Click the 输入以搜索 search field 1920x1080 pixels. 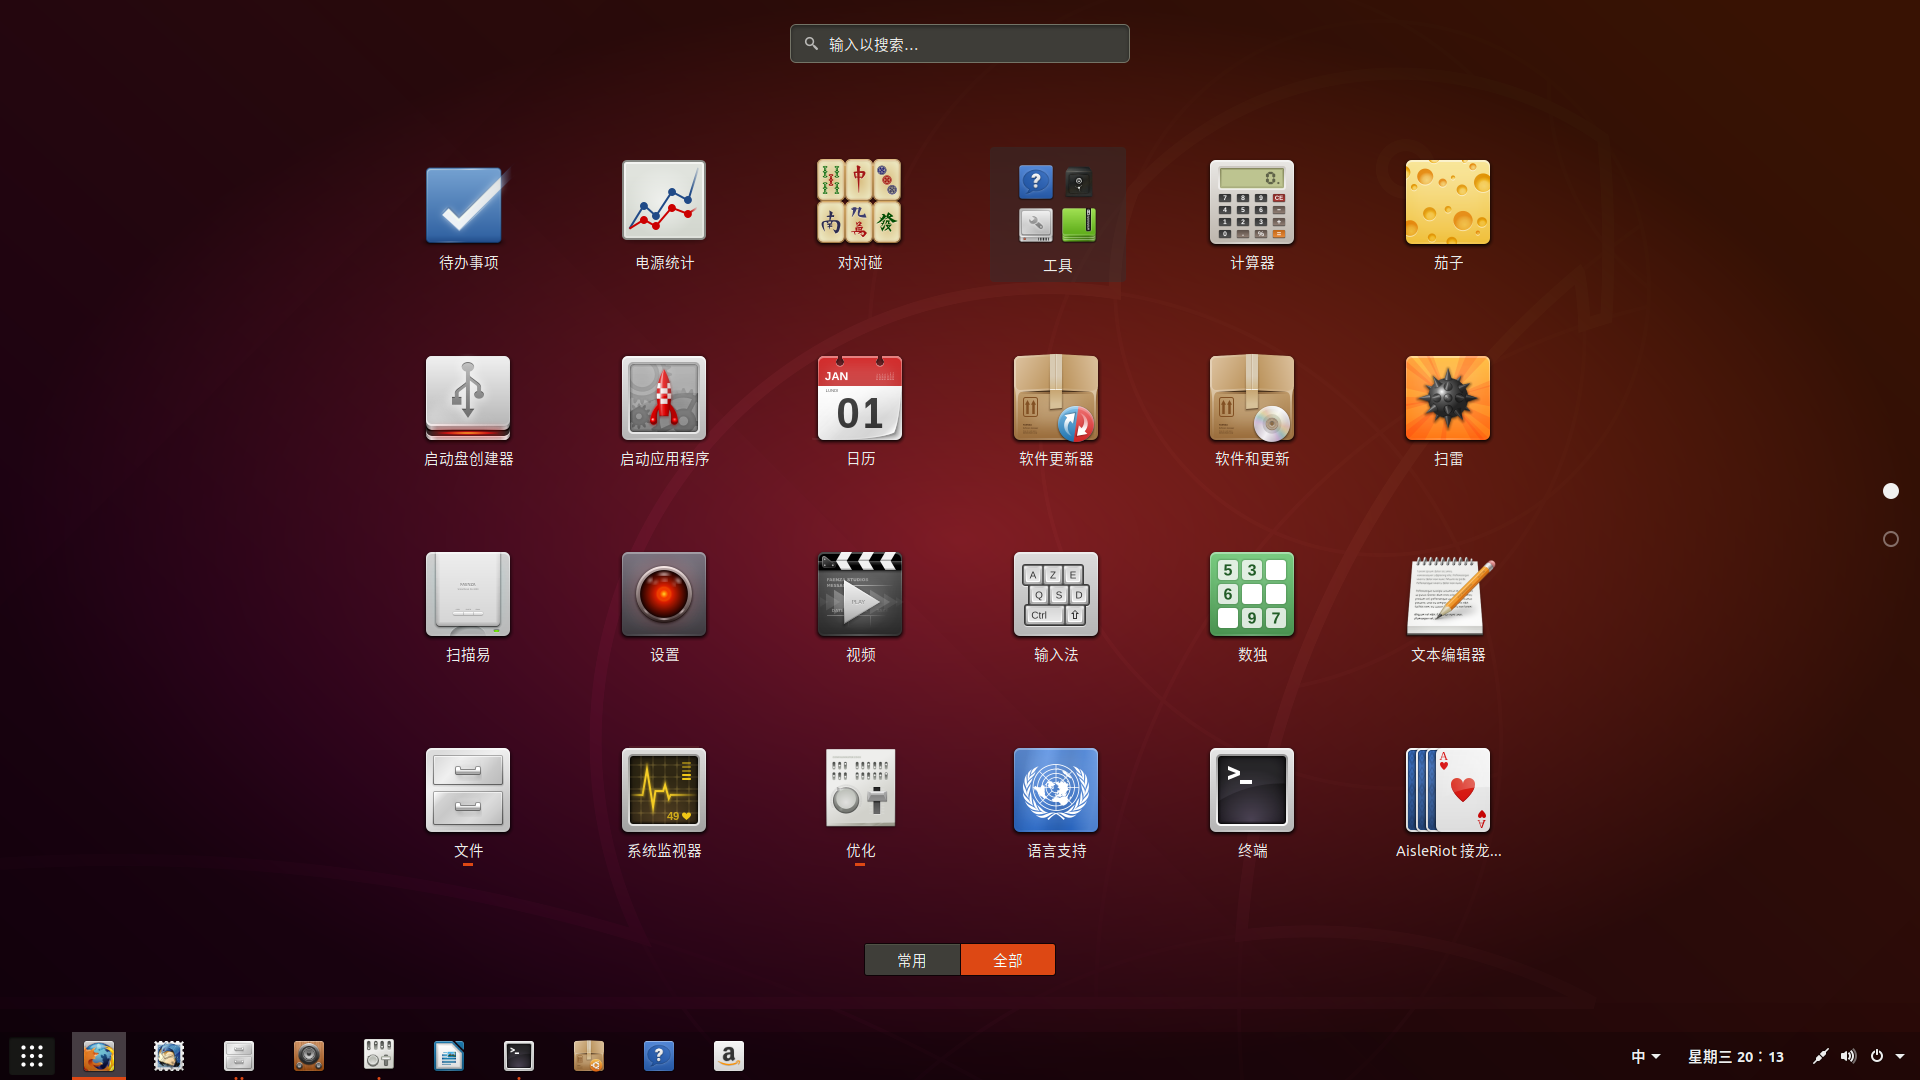pyautogui.click(x=960, y=44)
